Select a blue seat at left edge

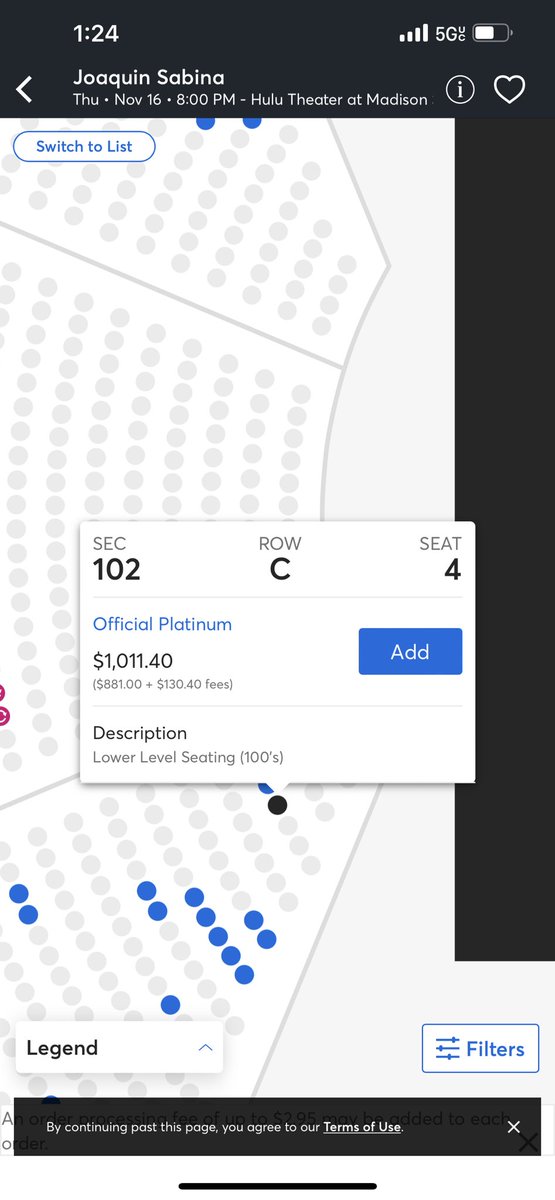[x=18, y=893]
